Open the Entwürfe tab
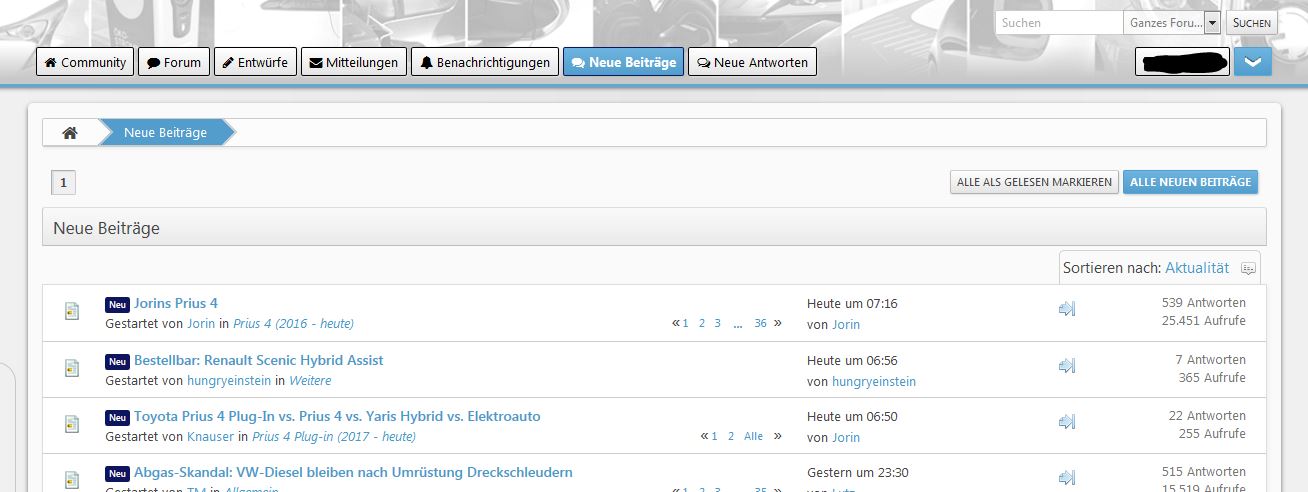 [x=255, y=62]
